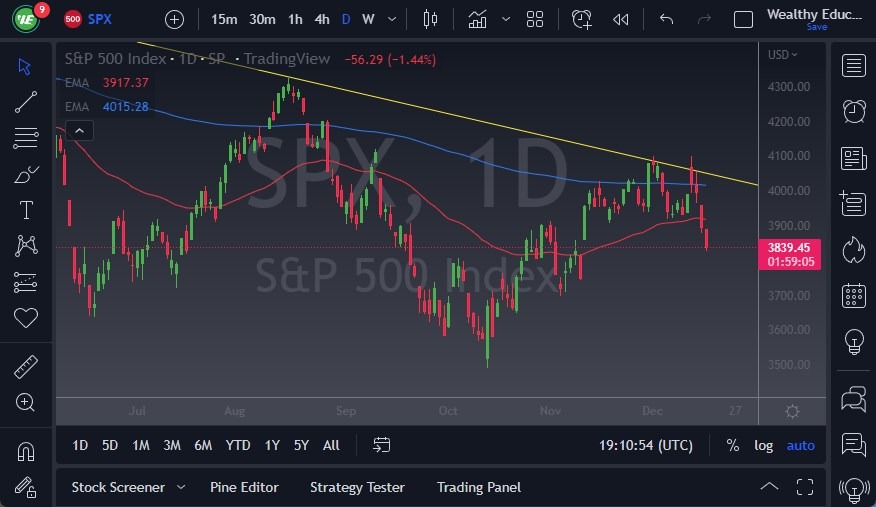Click the zoom in magnifier tool

click(x=26, y=402)
